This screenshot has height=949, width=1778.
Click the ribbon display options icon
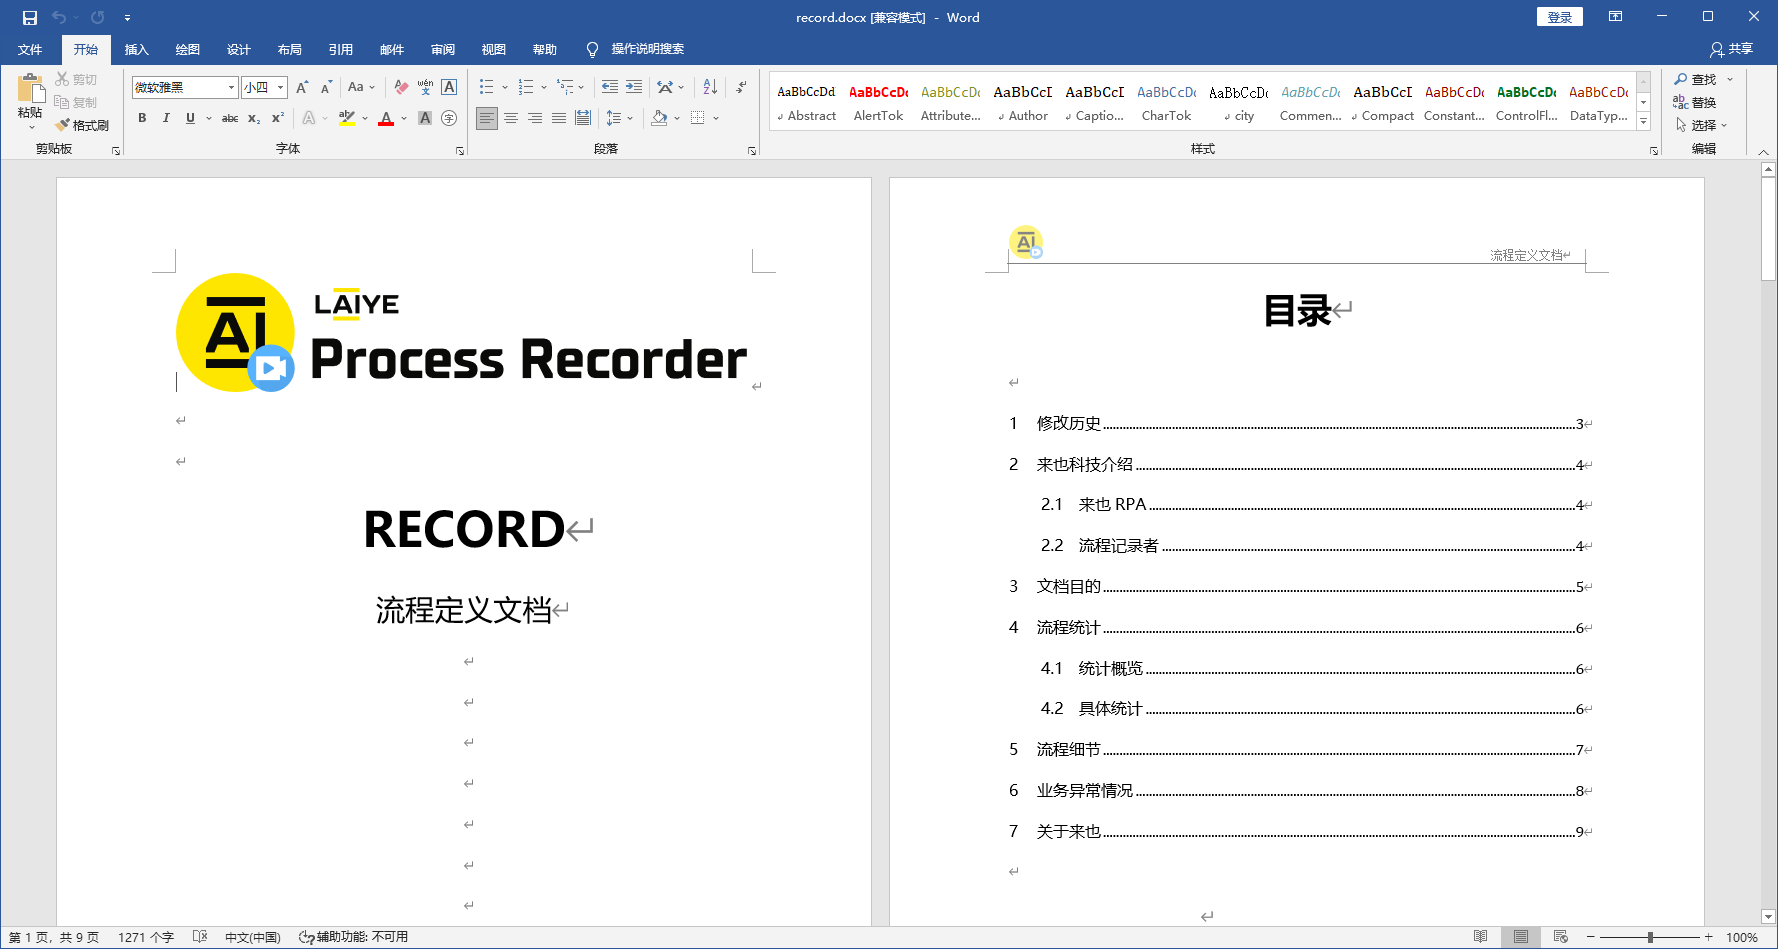point(1615,16)
